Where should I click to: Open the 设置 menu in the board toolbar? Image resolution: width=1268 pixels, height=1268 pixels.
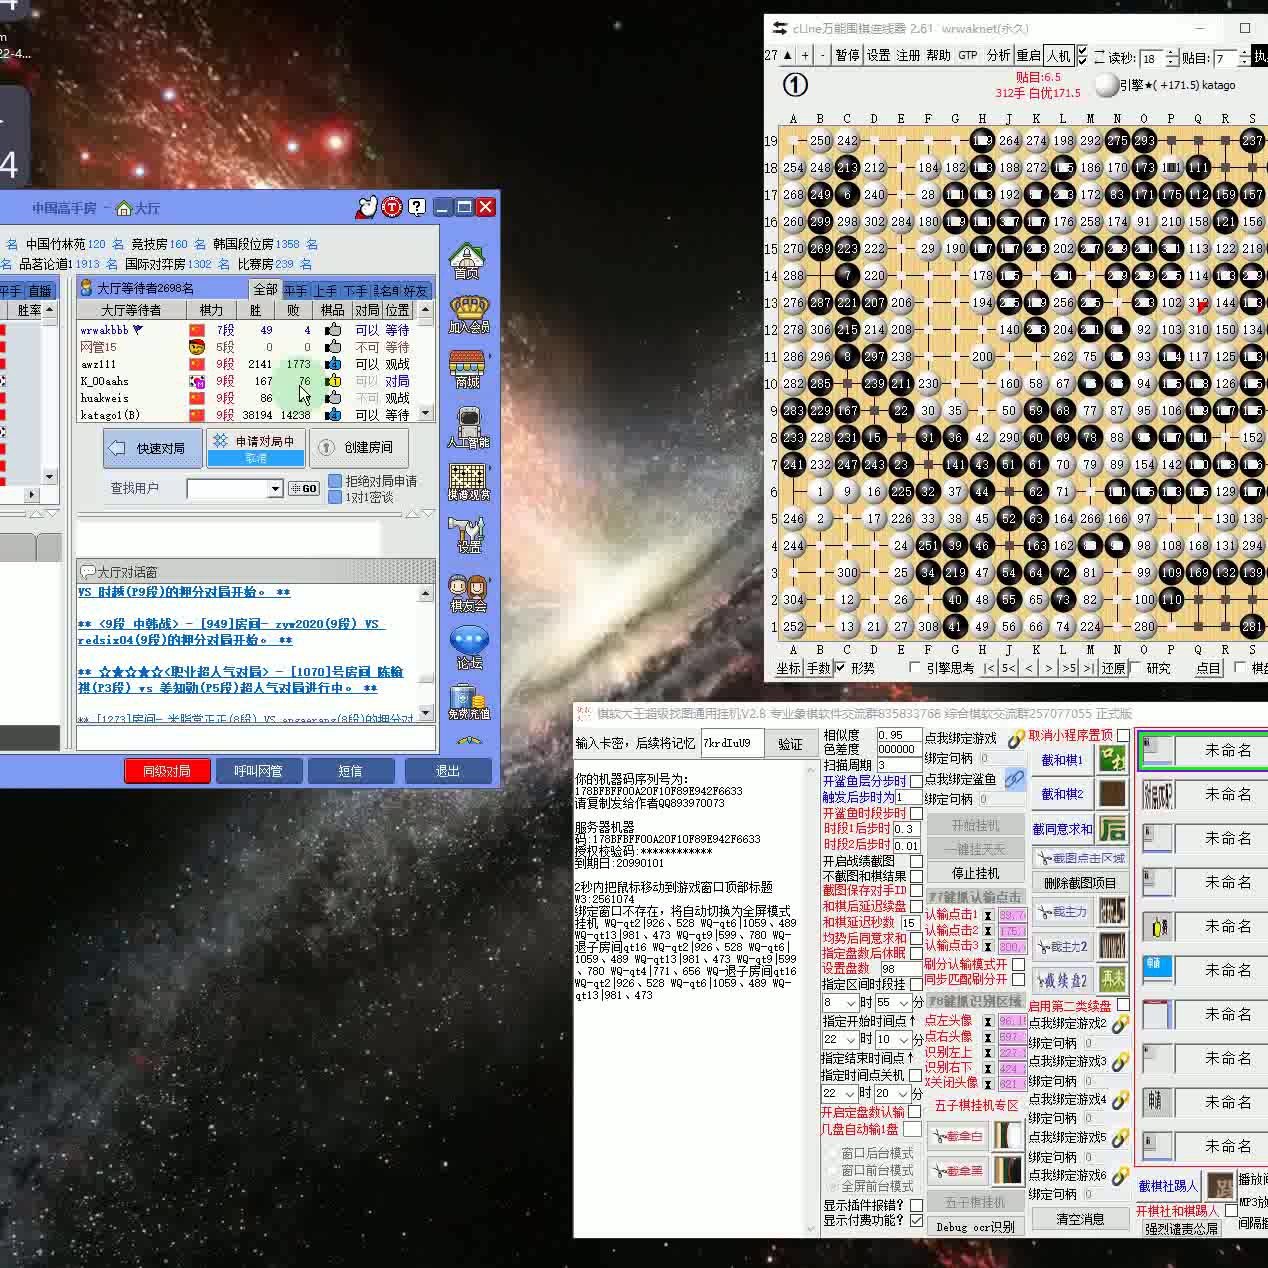pyautogui.click(x=878, y=55)
